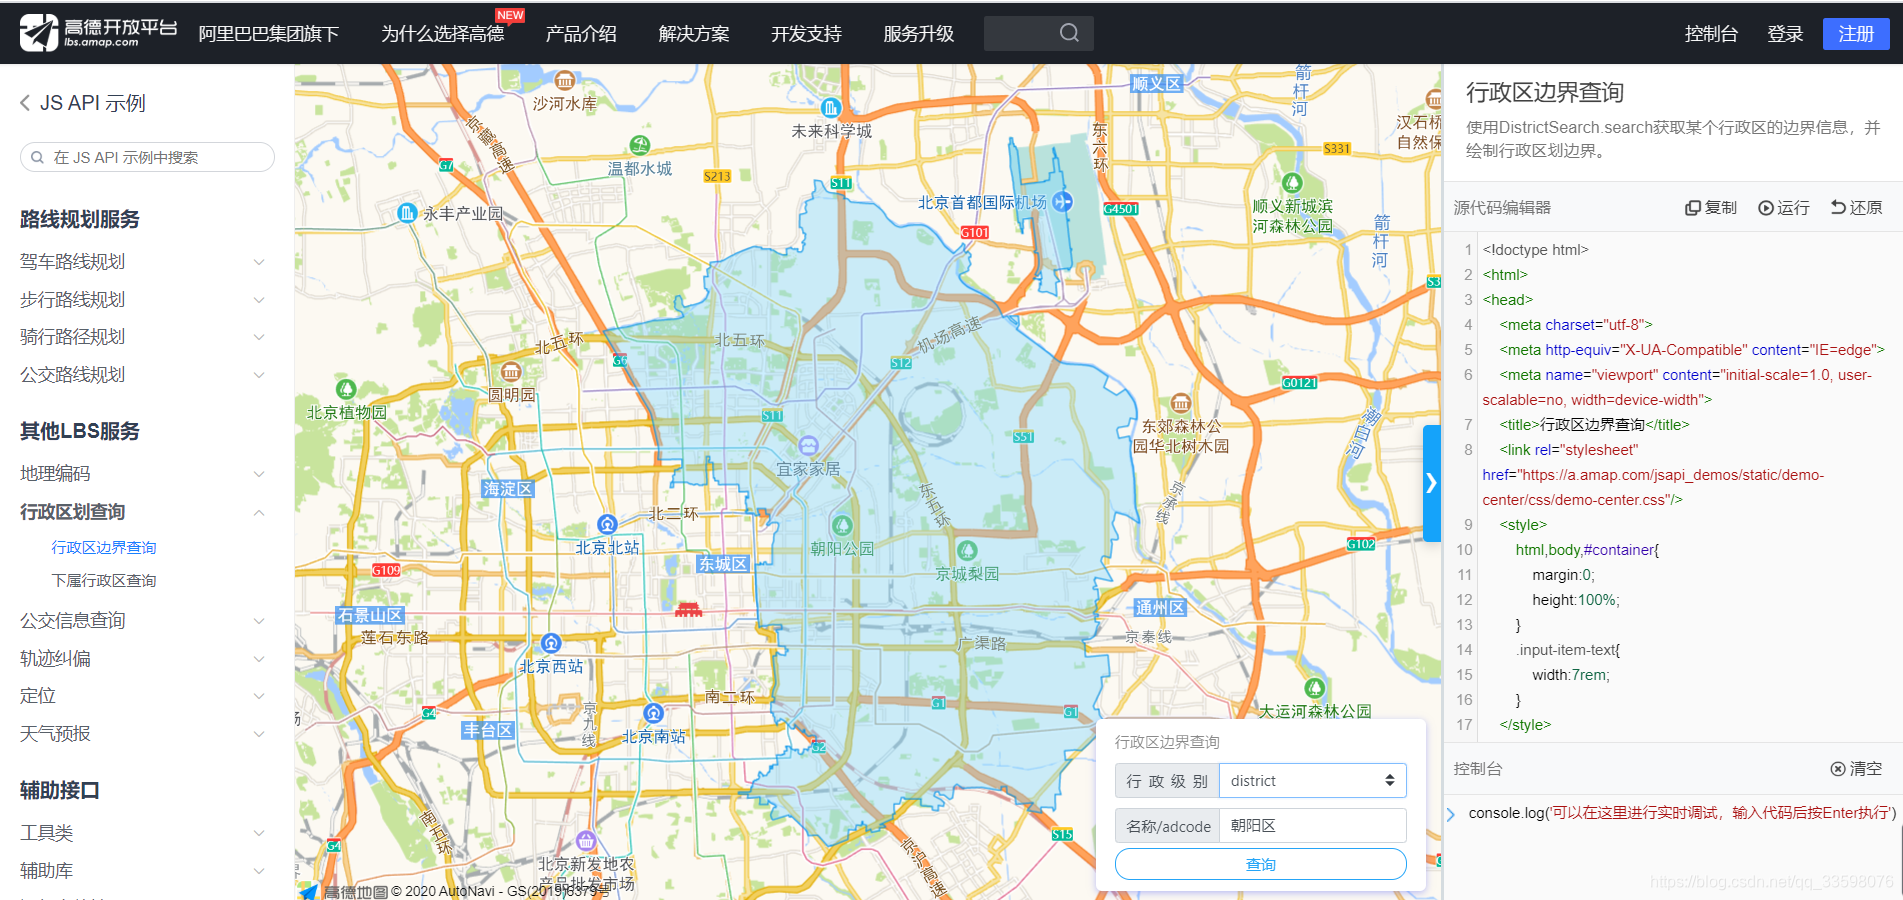Go back using JS API 示例 chevron
1903x900 pixels.
pyautogui.click(x=26, y=103)
